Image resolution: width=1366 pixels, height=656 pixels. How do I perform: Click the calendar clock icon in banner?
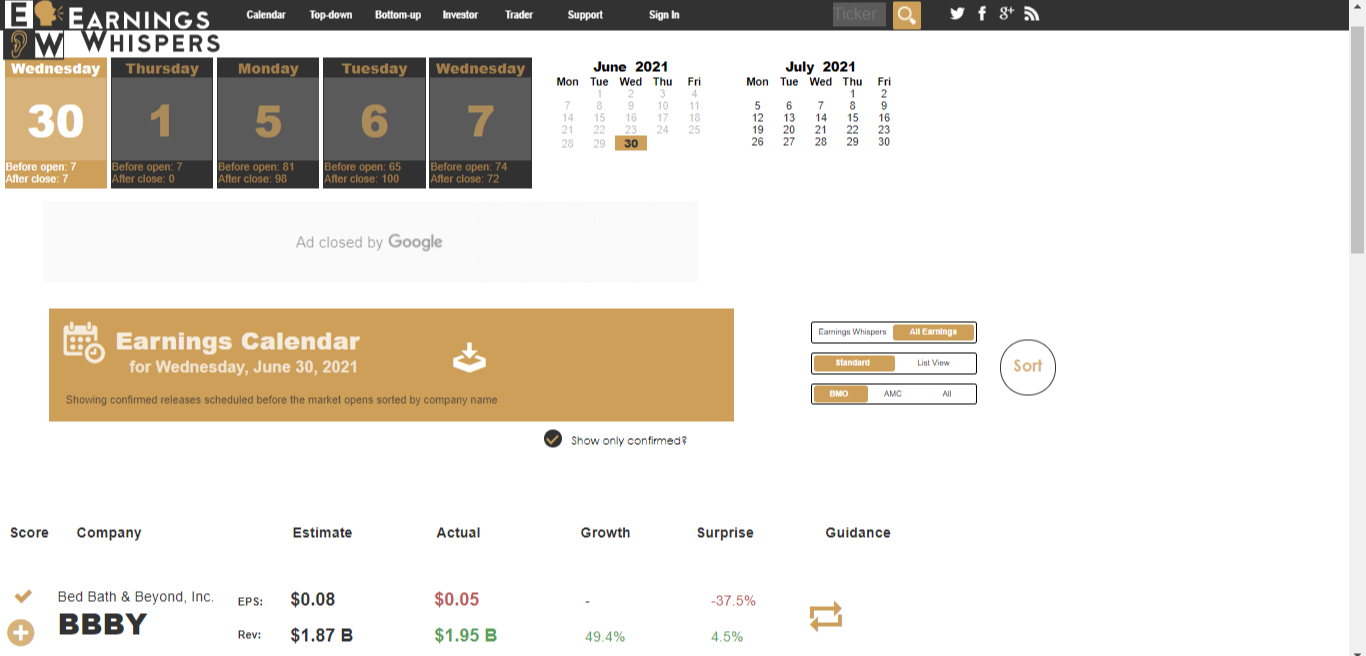[83, 342]
